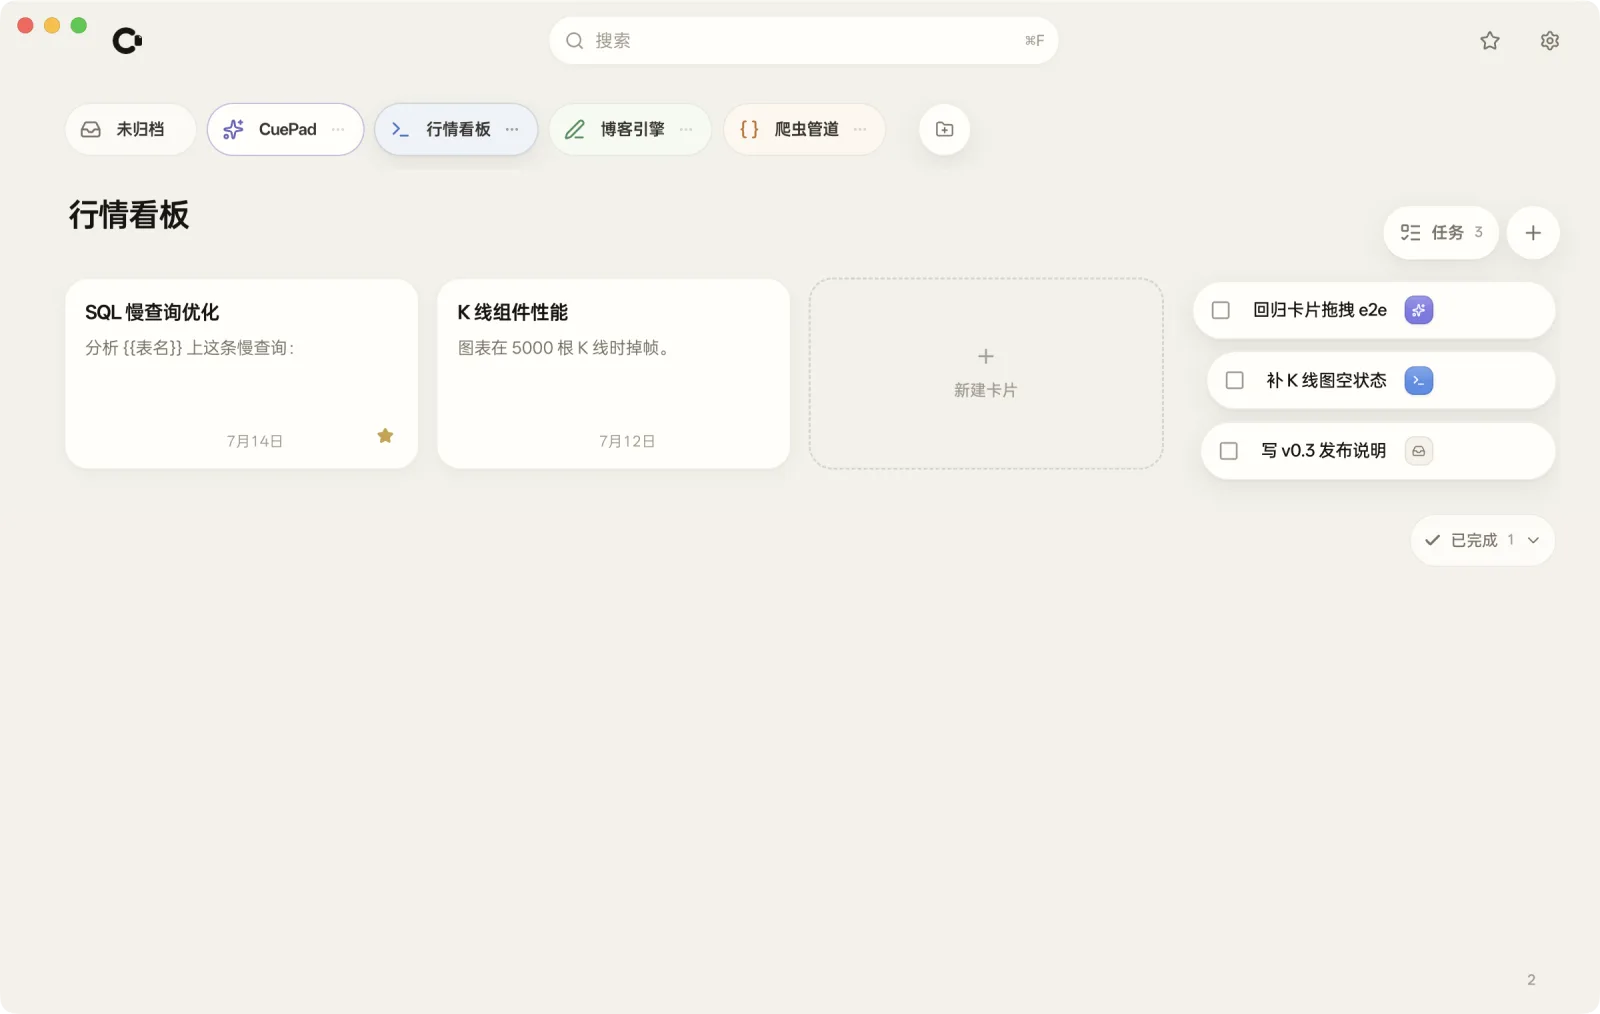Click the CuePad app logo
The height and width of the screenshot is (1014, 1600).
[x=127, y=41]
